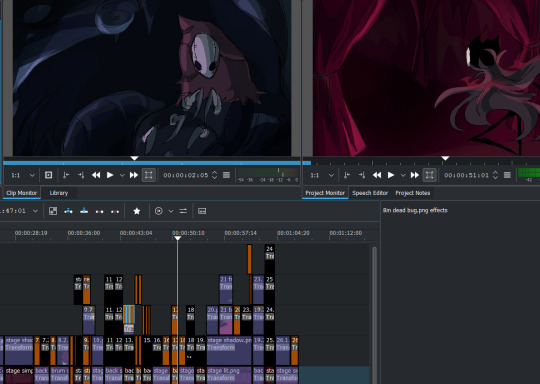Click the Project Monitor timecode field 00:00:51:01
This screenshot has height=384, width=540.
pos(466,175)
